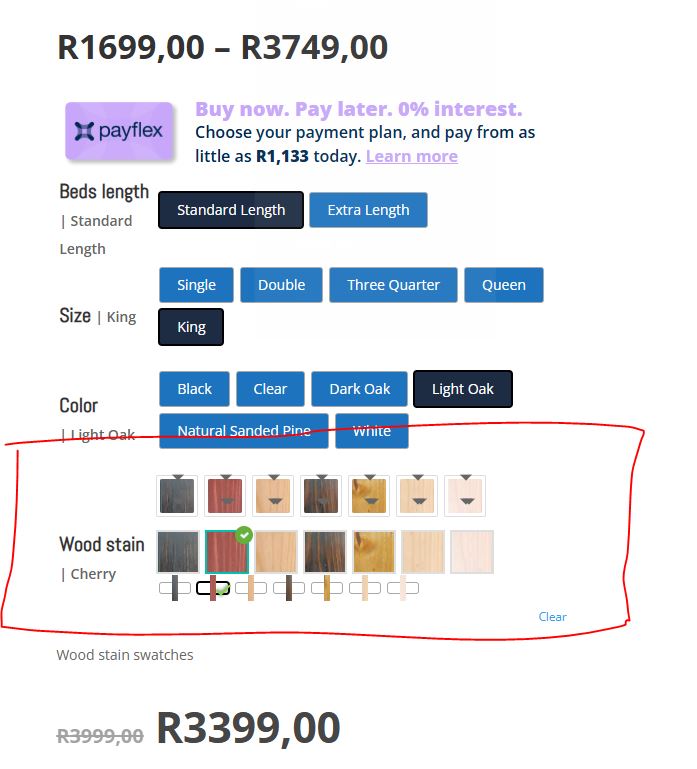Click the Clear link under wood stains
This screenshot has width=697, height=769.
552,617
